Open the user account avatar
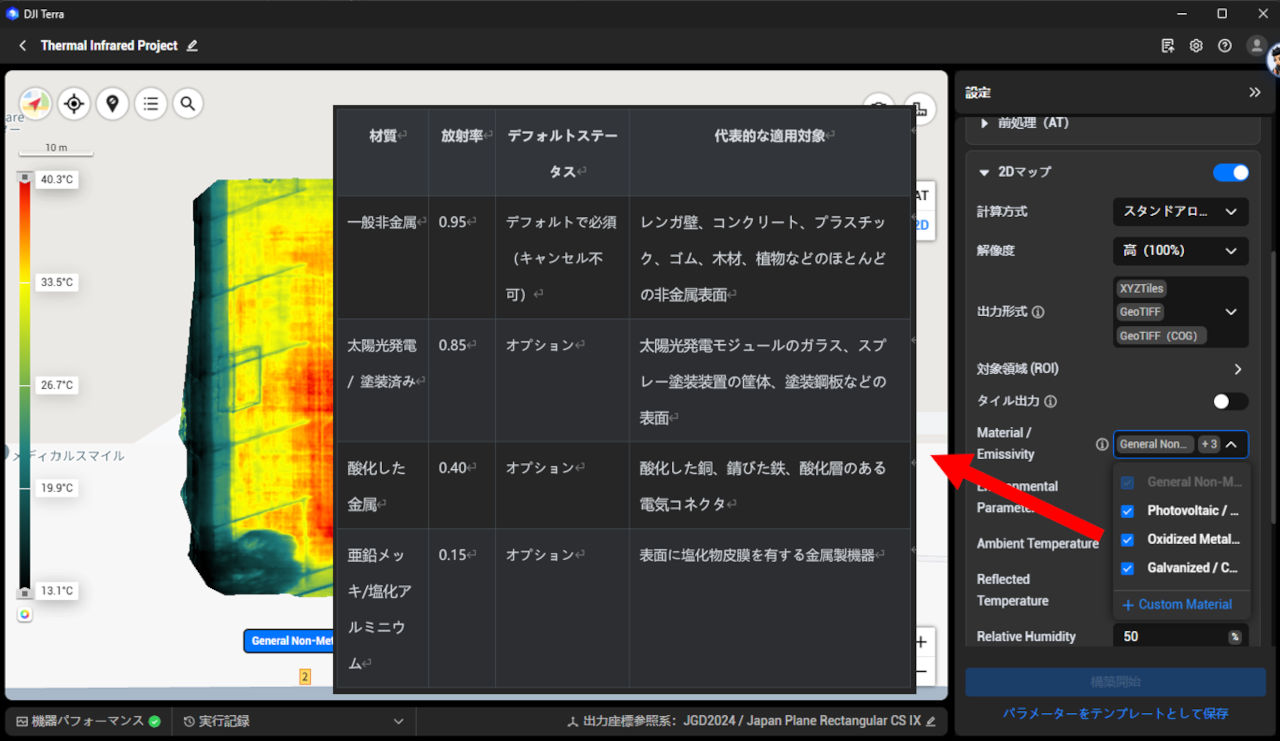 click(x=1257, y=46)
